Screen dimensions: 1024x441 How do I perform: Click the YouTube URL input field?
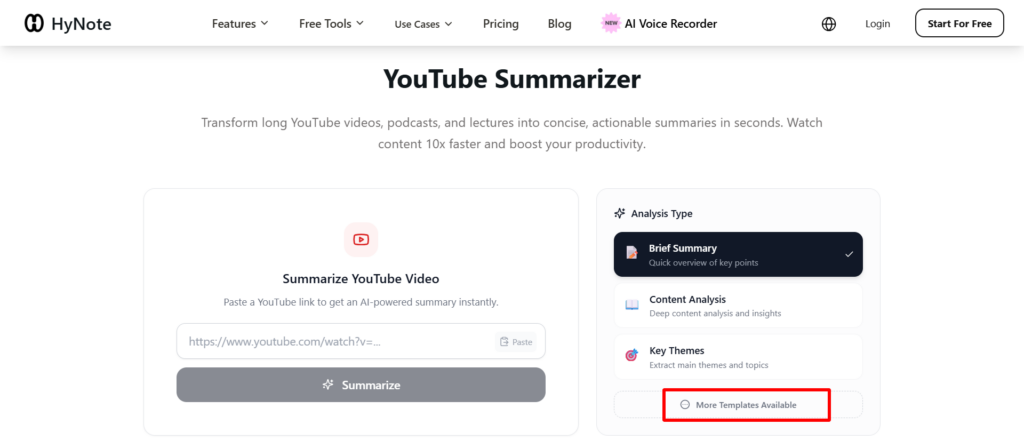pos(335,341)
